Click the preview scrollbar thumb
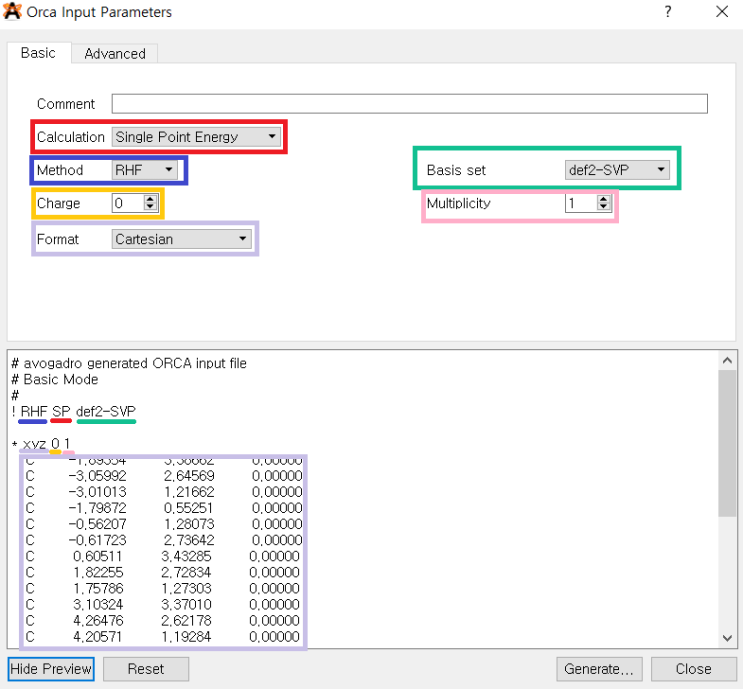 click(727, 444)
